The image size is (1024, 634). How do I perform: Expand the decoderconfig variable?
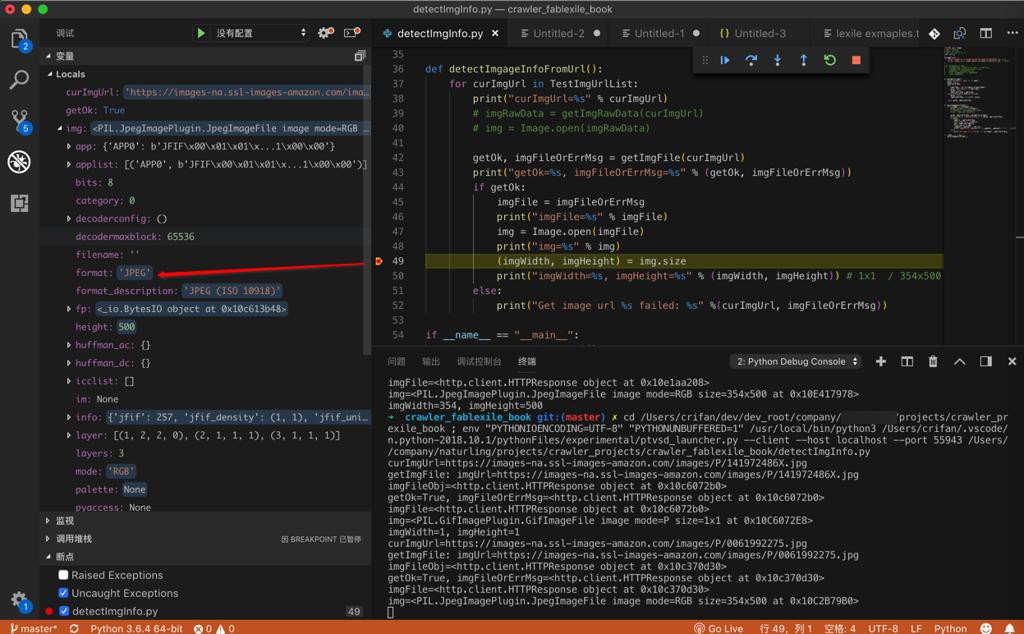click(x=69, y=219)
